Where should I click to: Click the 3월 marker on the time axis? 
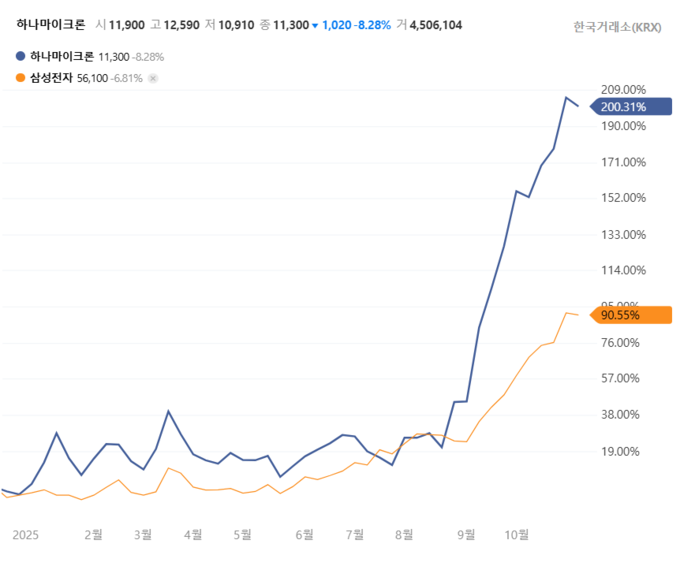click(x=143, y=535)
